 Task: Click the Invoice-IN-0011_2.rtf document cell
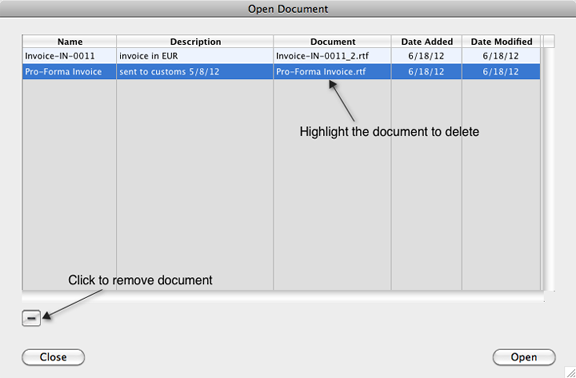[332, 56]
